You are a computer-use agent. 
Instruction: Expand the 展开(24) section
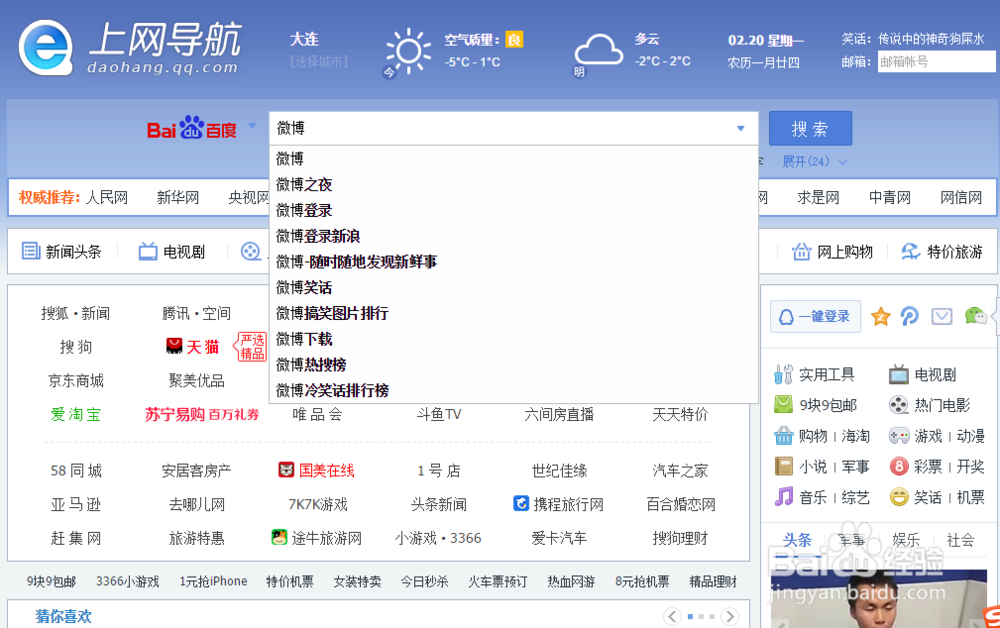tap(814, 162)
